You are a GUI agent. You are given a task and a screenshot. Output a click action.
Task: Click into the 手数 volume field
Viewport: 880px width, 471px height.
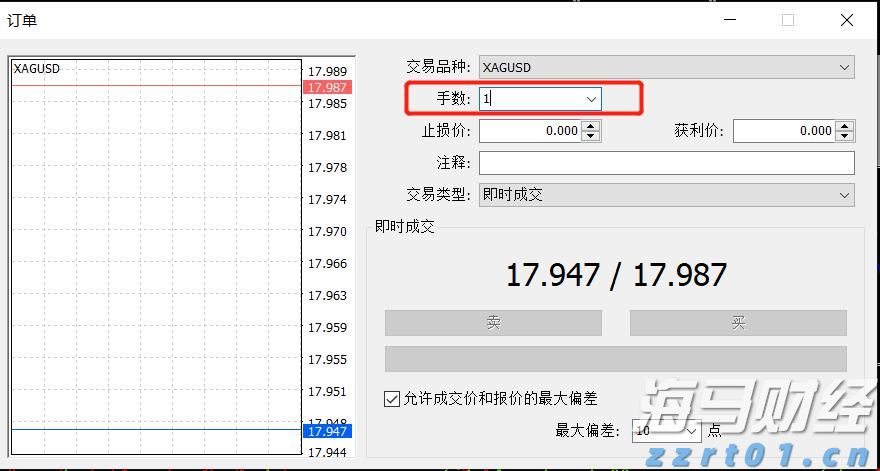tap(528, 99)
